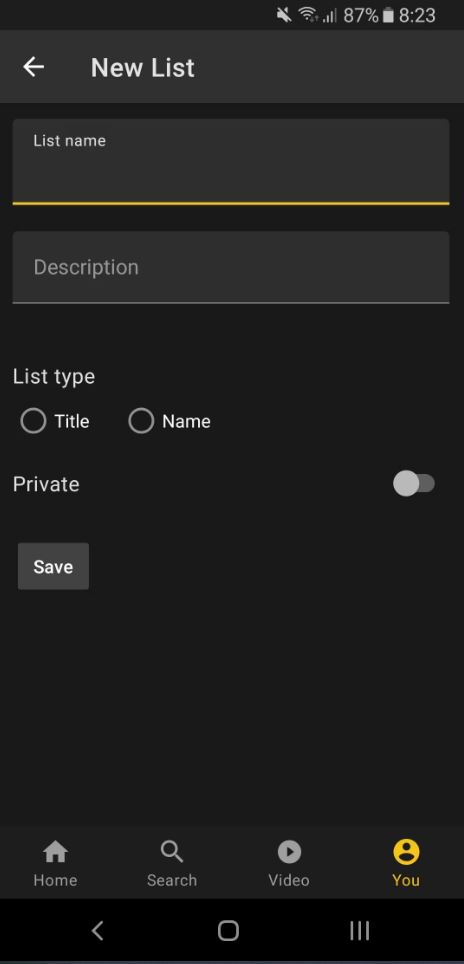This screenshot has height=964, width=464.
Task: Tap Android recent apps button
Action: (x=360, y=931)
